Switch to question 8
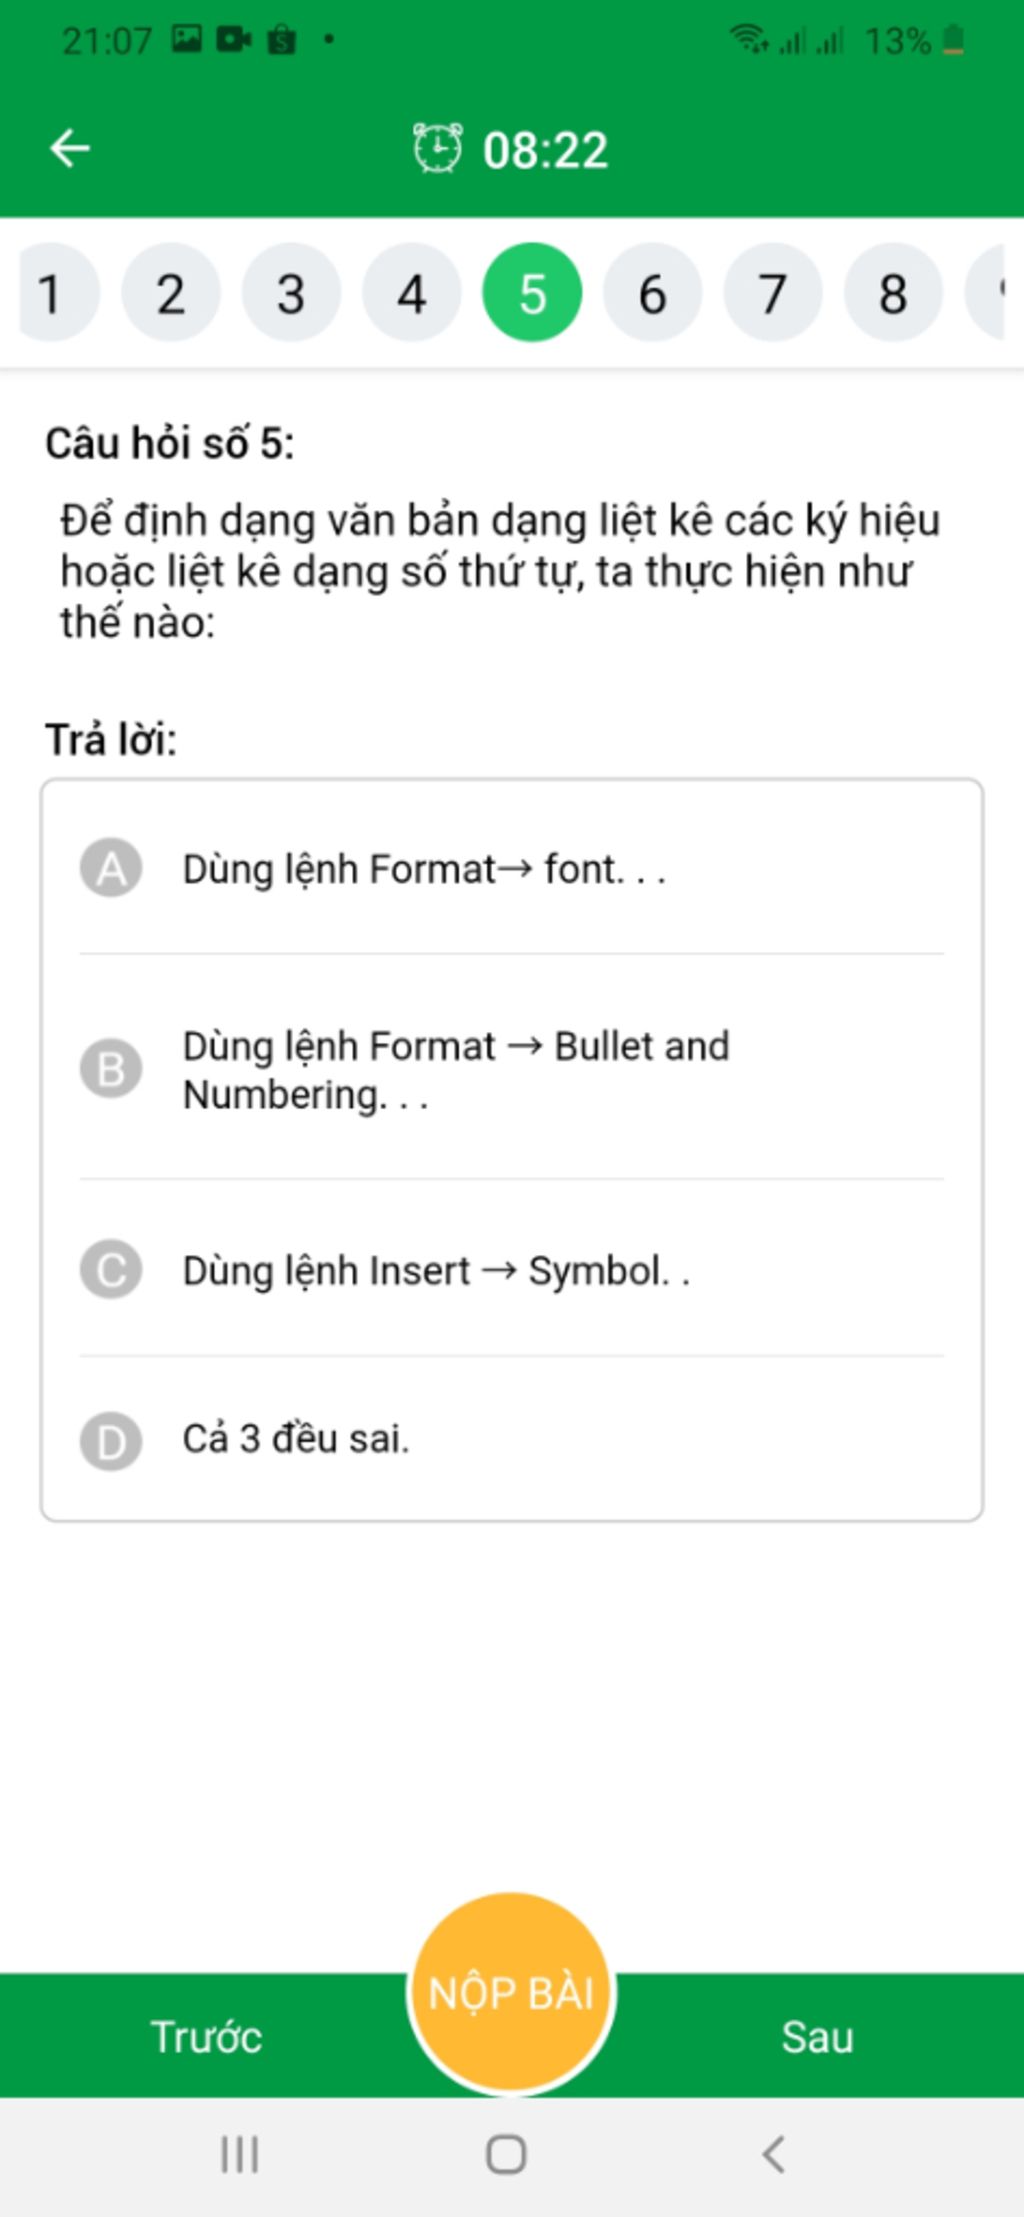 893,294
